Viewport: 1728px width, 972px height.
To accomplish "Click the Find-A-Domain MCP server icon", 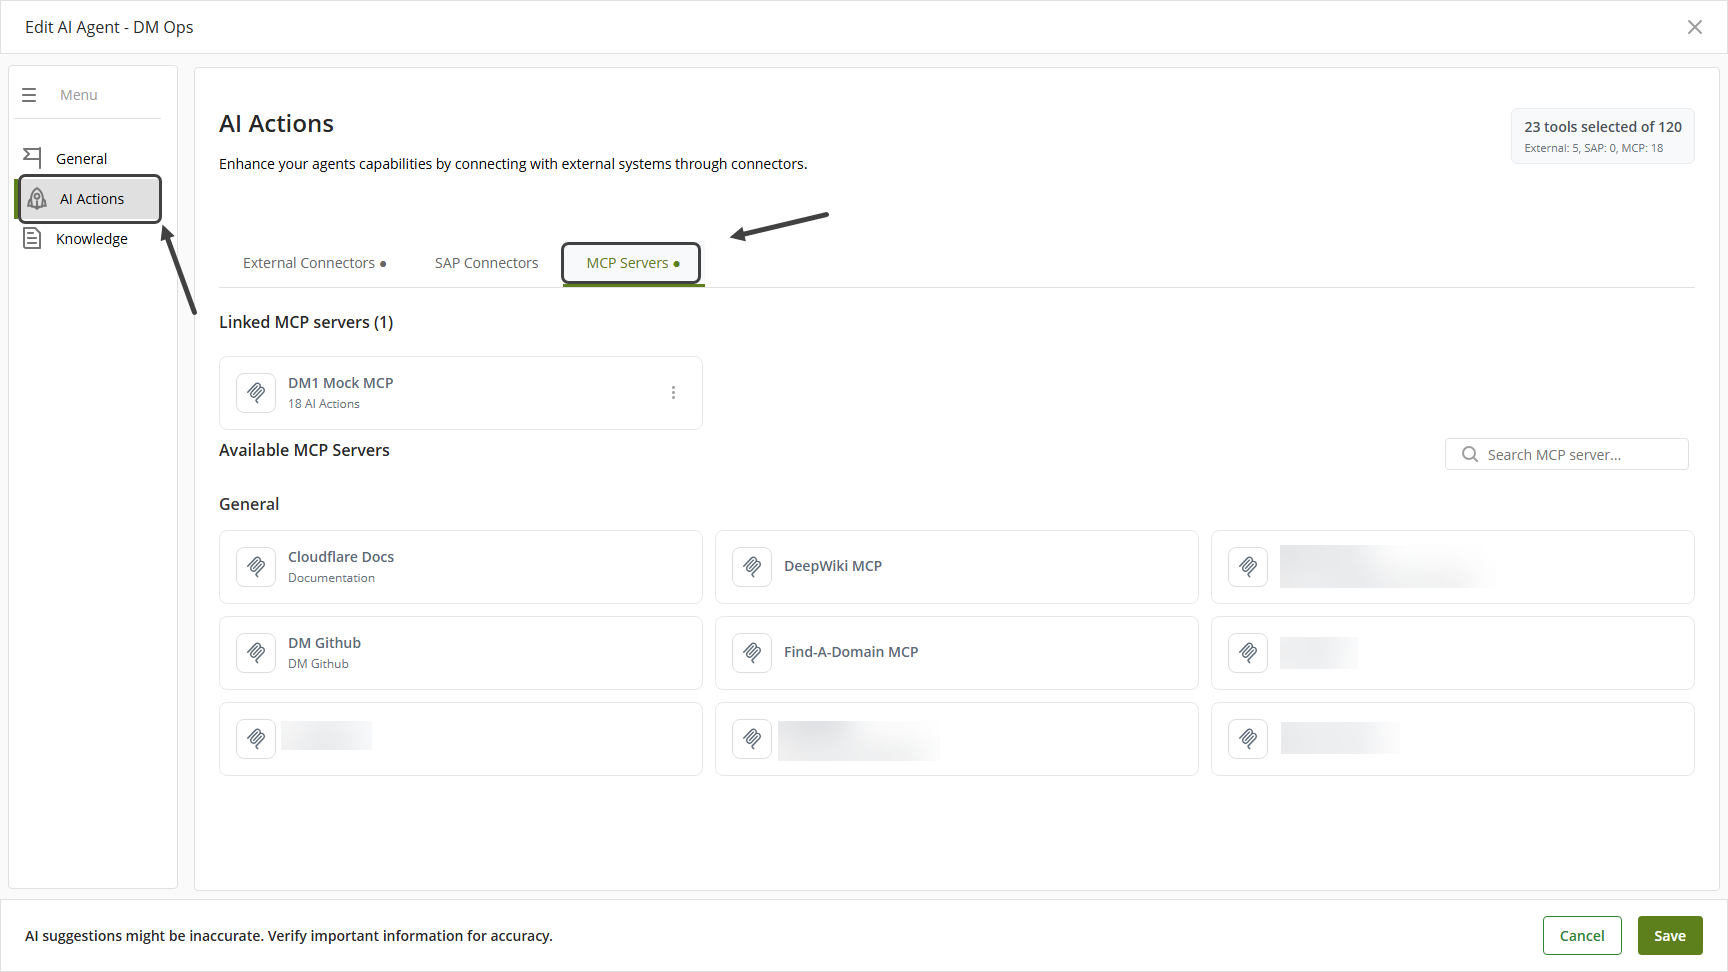I will [752, 653].
